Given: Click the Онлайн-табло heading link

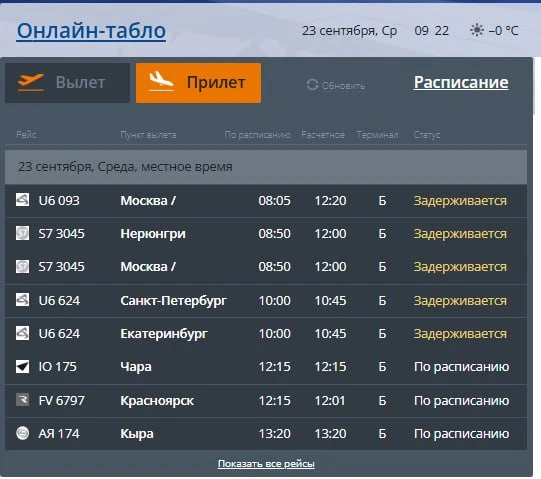Looking at the screenshot, I should pyautogui.click(x=91, y=31).
